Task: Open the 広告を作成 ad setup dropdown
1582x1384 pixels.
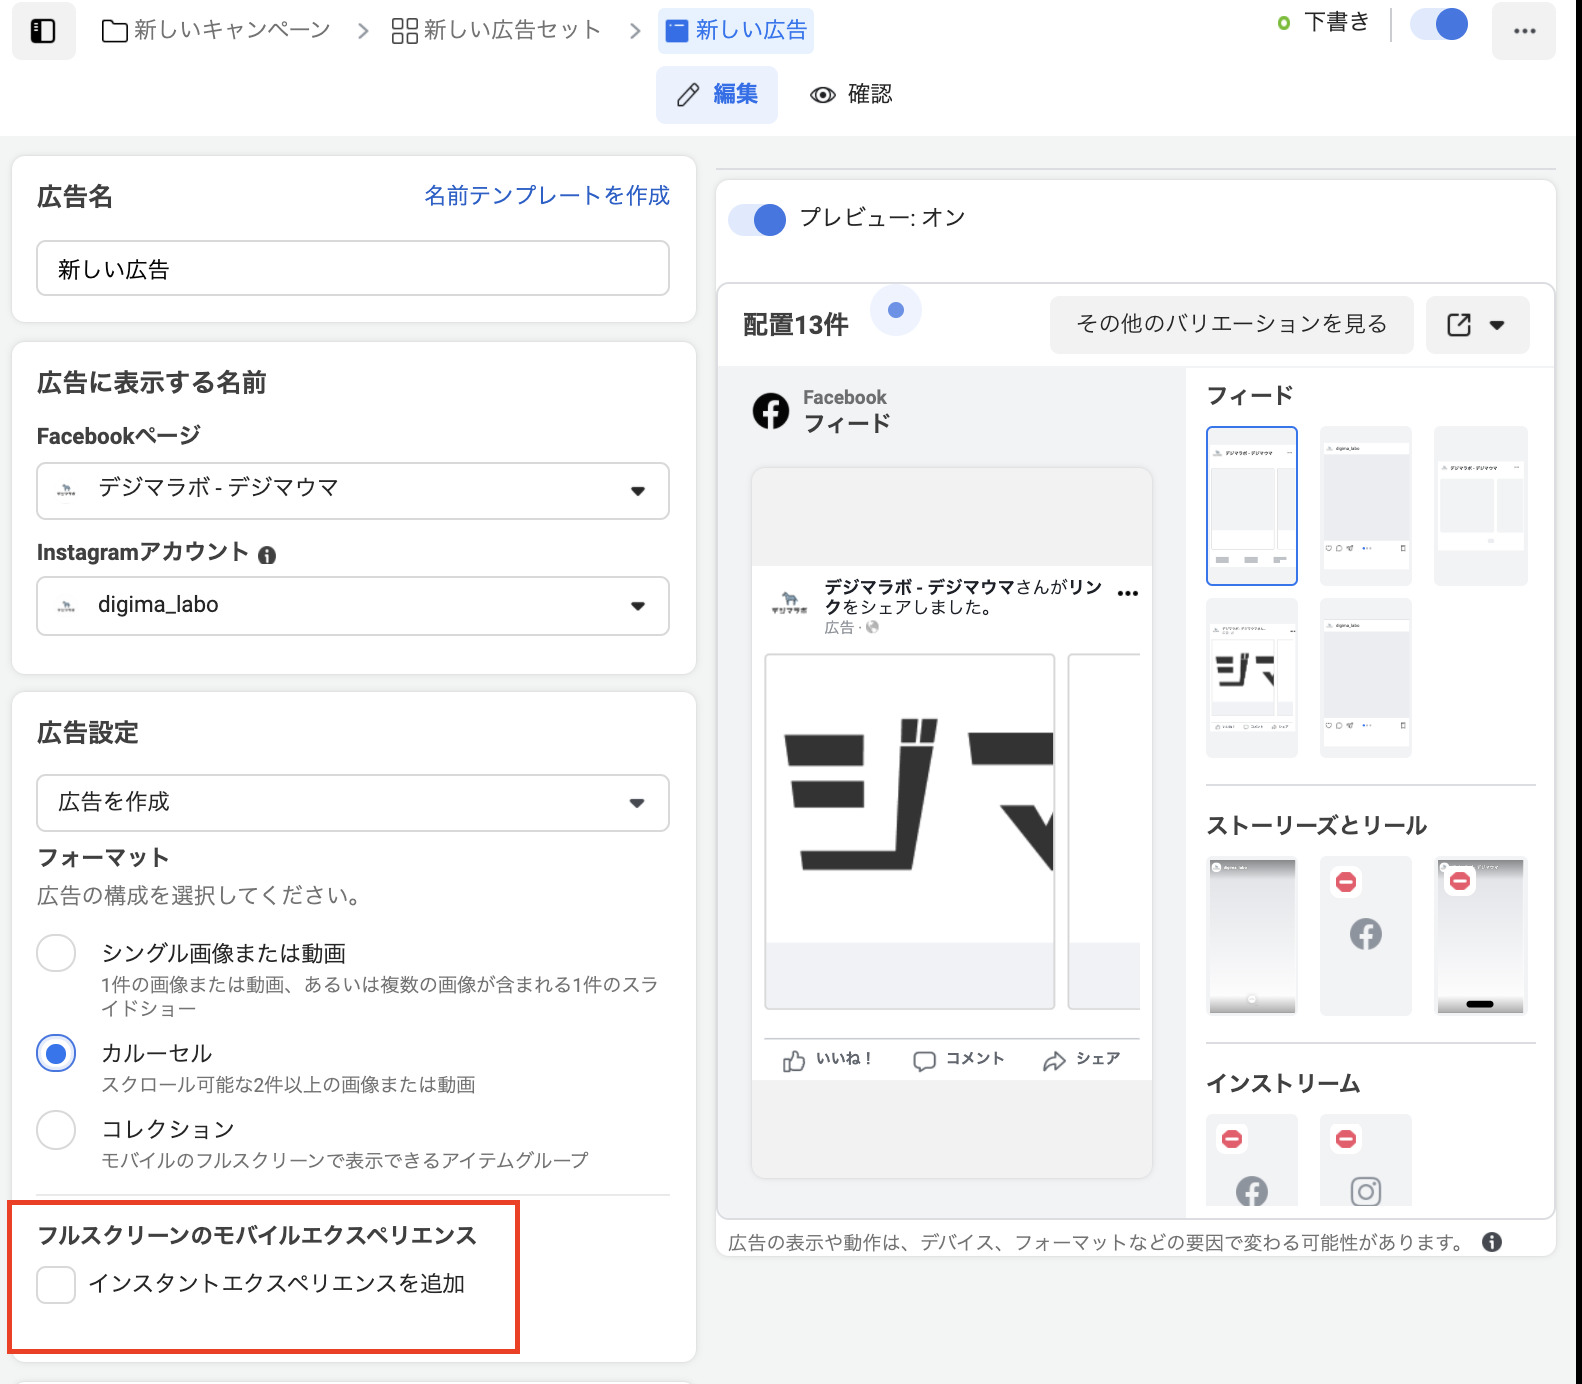Action: click(x=352, y=802)
